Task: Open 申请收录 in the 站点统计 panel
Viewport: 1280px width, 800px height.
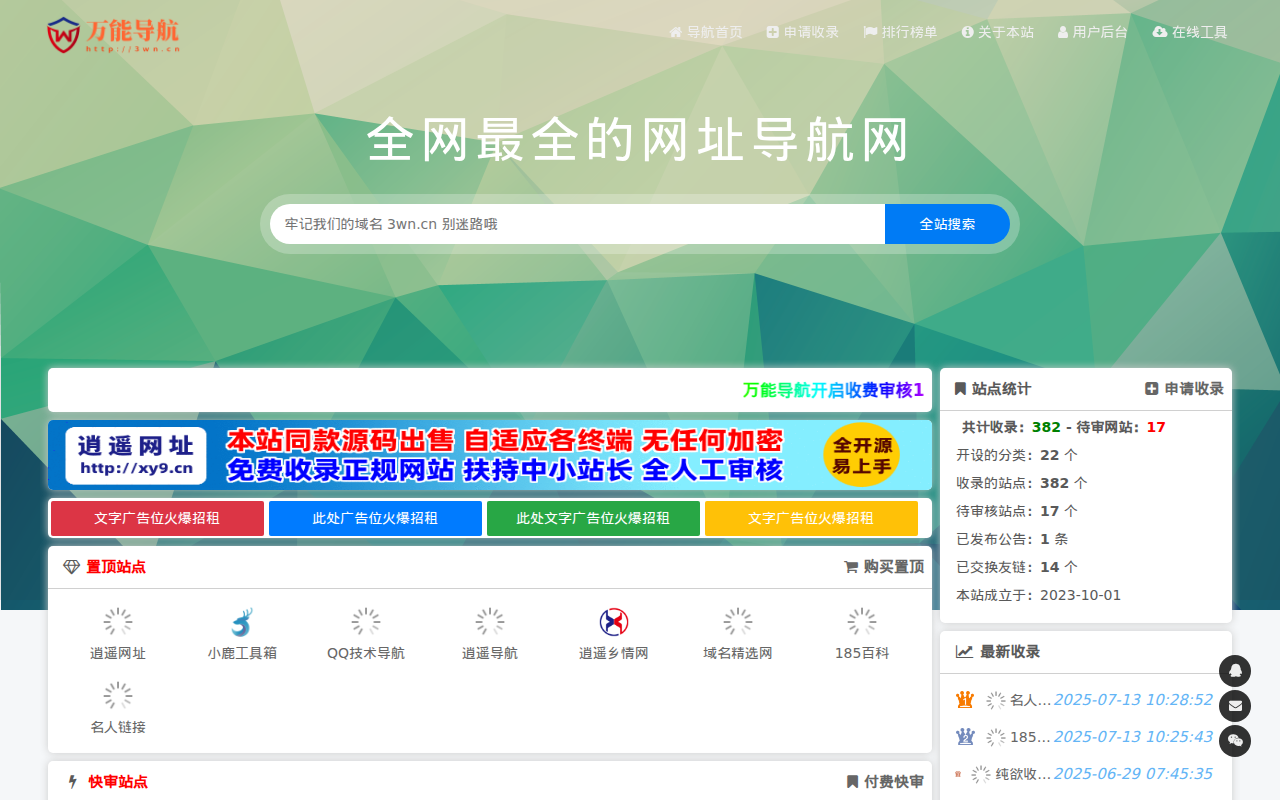Action: (x=1184, y=389)
